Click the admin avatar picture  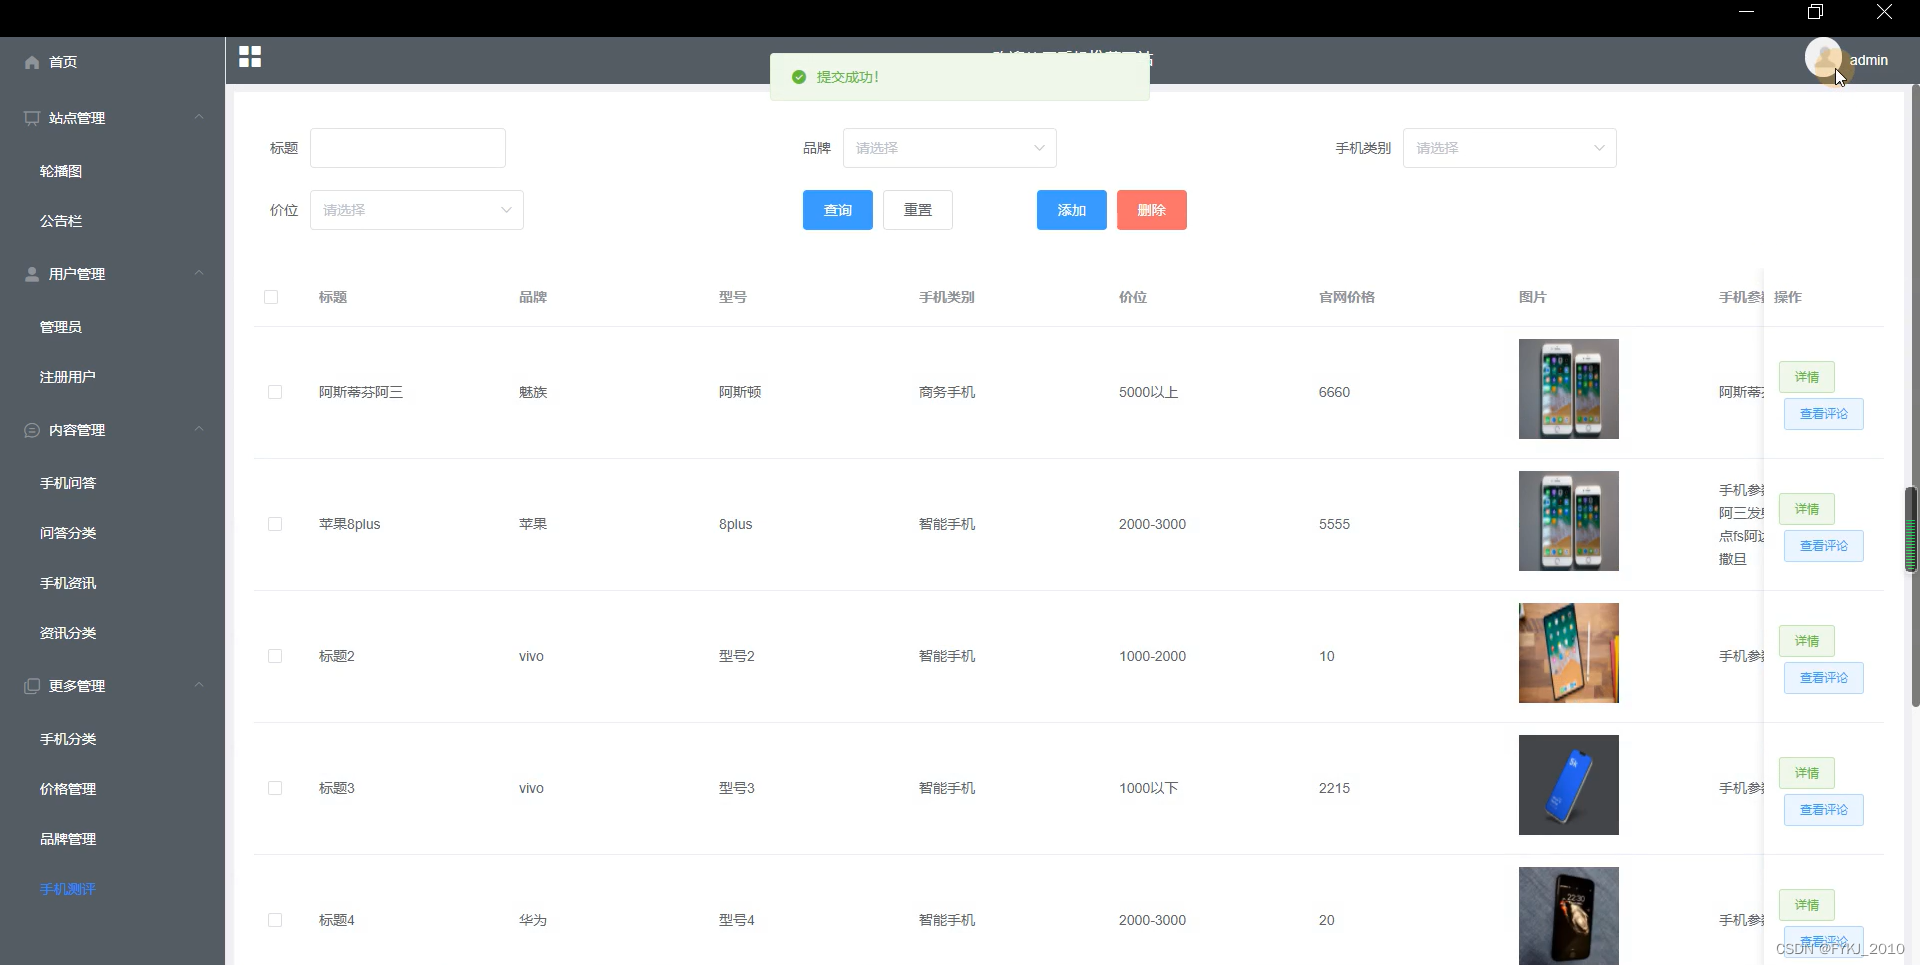click(x=1824, y=58)
